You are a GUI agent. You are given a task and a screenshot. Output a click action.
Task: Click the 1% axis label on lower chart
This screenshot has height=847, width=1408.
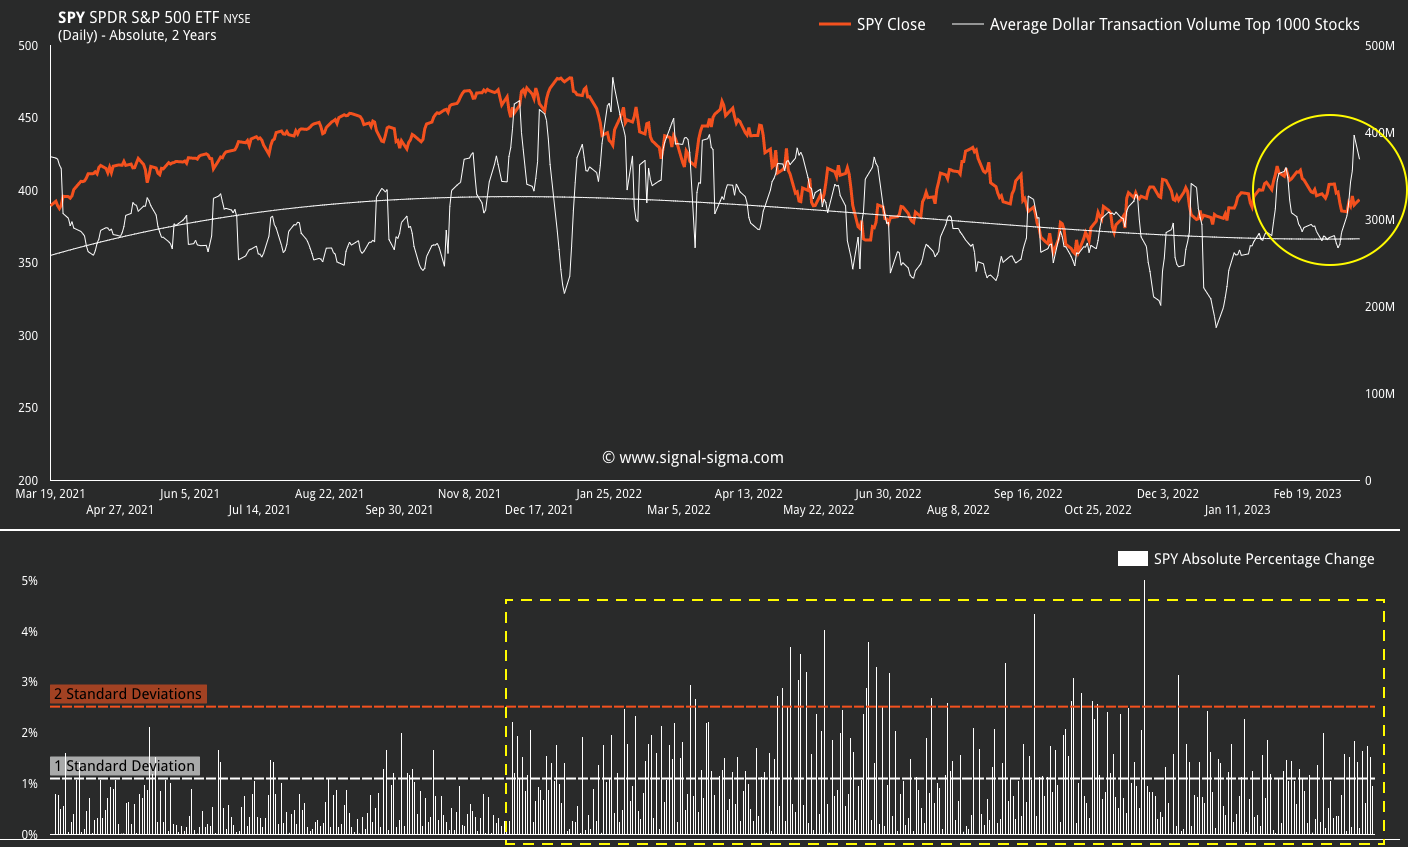click(x=30, y=784)
